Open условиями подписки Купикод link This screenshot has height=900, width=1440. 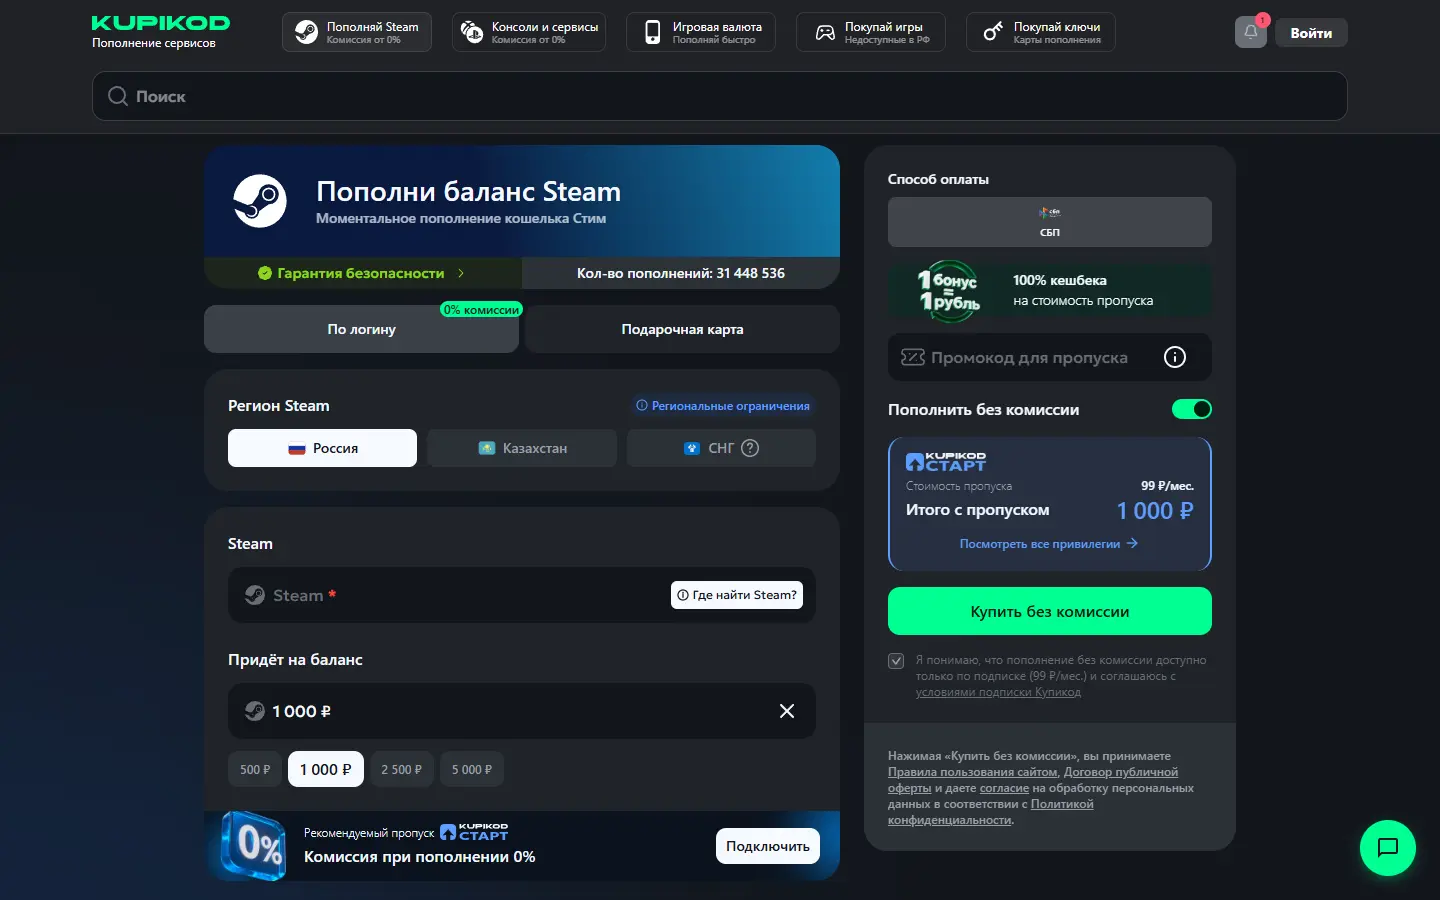point(998,692)
